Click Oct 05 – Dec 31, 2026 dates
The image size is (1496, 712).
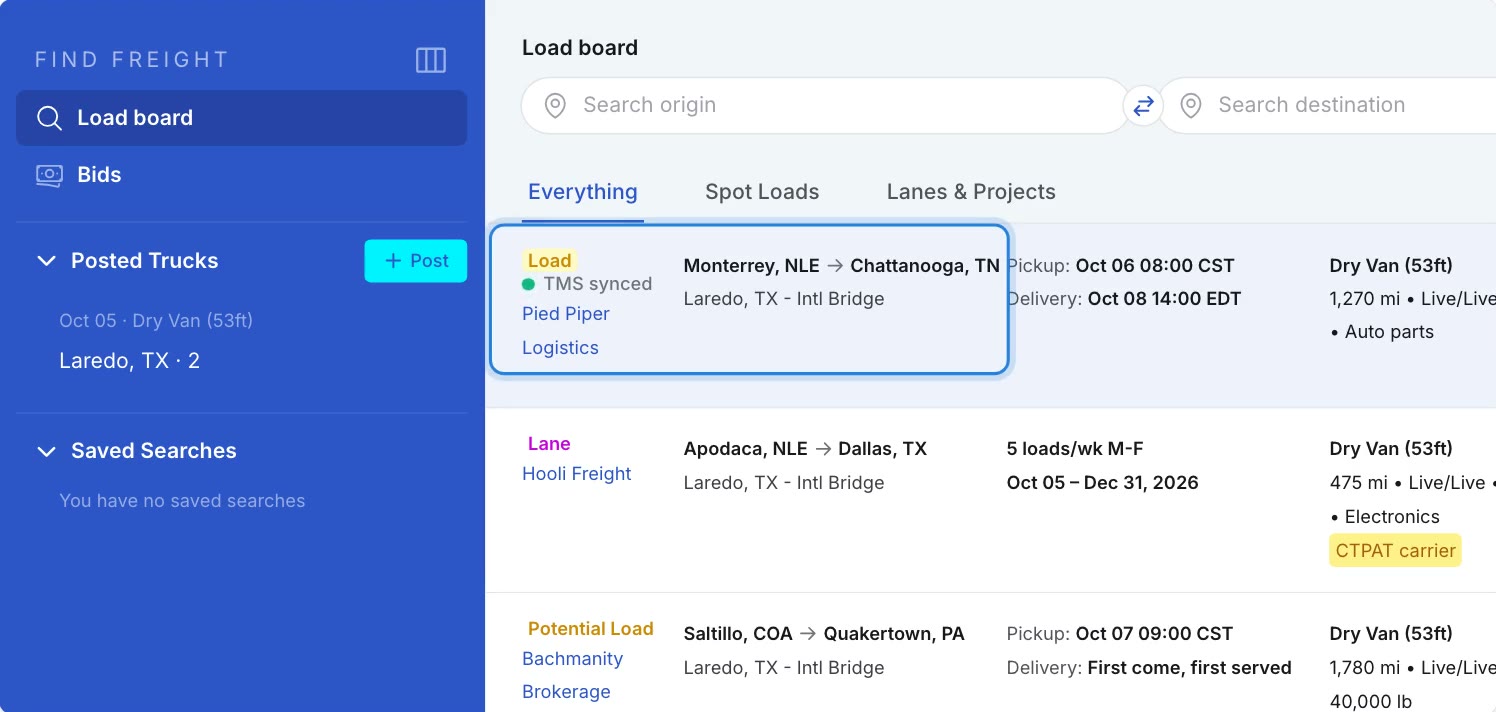pyautogui.click(x=1103, y=483)
